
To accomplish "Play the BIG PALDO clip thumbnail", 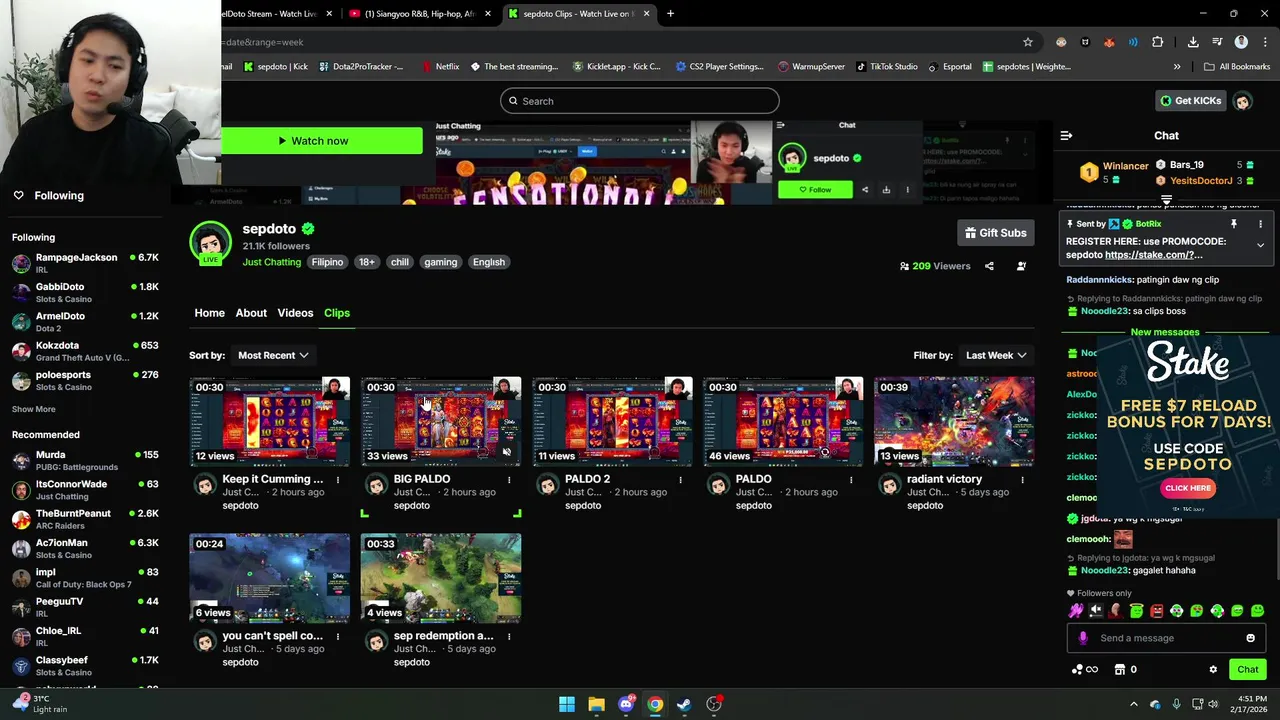I will click(x=441, y=422).
